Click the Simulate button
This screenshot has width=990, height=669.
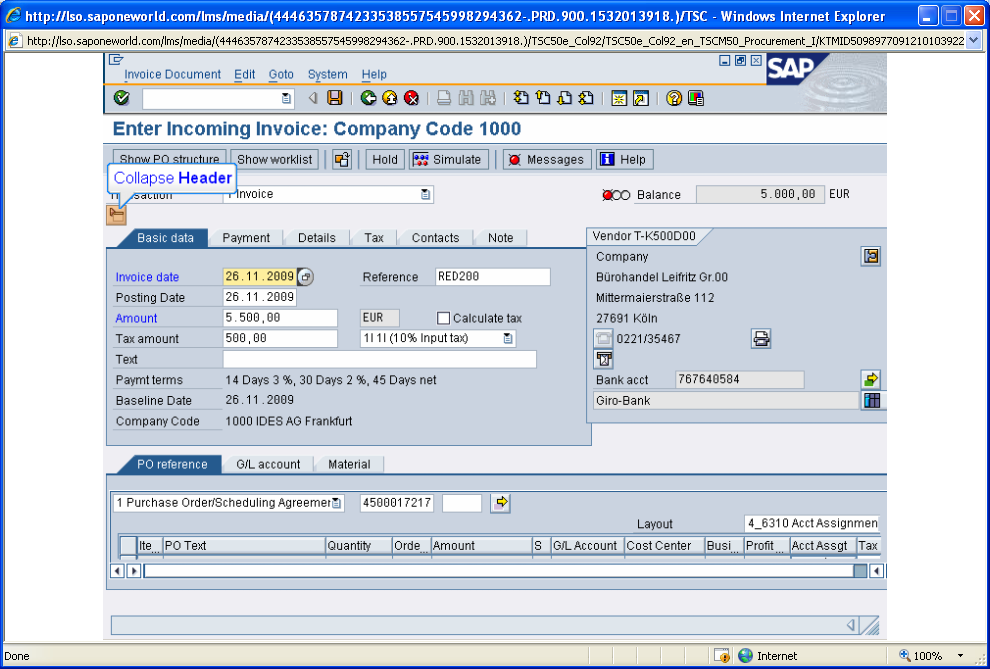pos(449,160)
